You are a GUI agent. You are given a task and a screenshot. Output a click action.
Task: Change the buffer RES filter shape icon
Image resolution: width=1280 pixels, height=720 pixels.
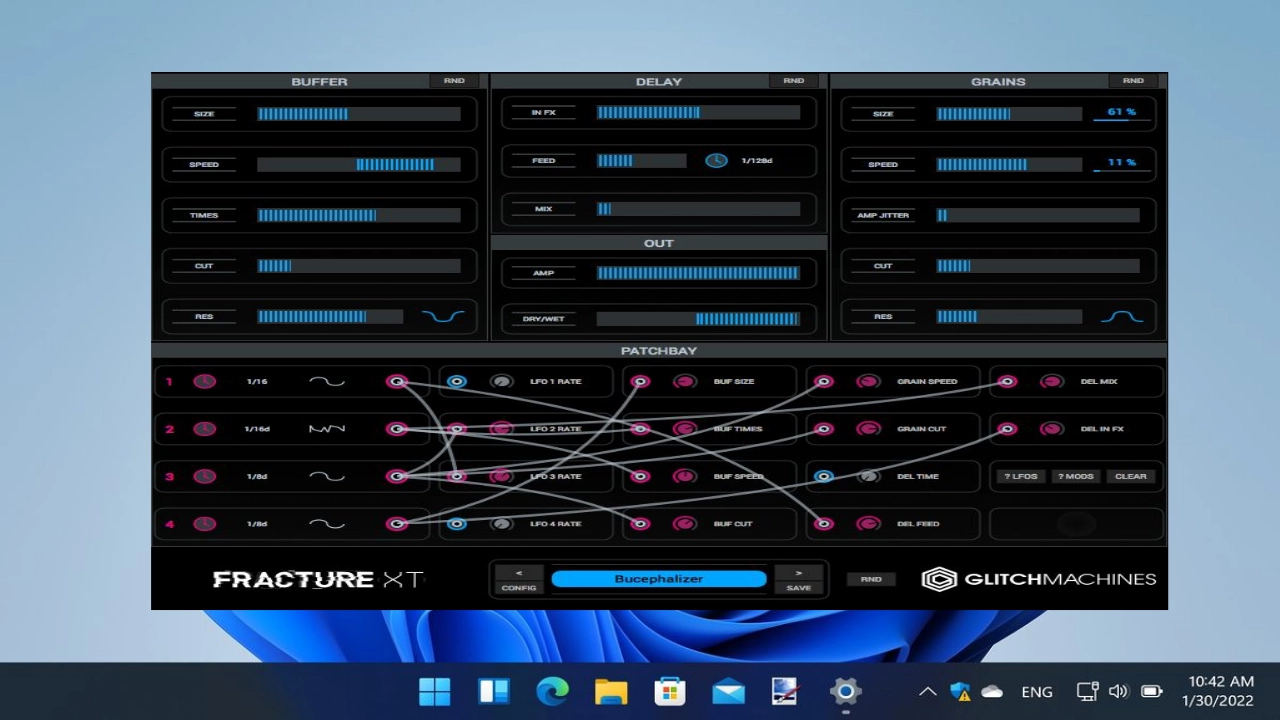pyautogui.click(x=443, y=316)
